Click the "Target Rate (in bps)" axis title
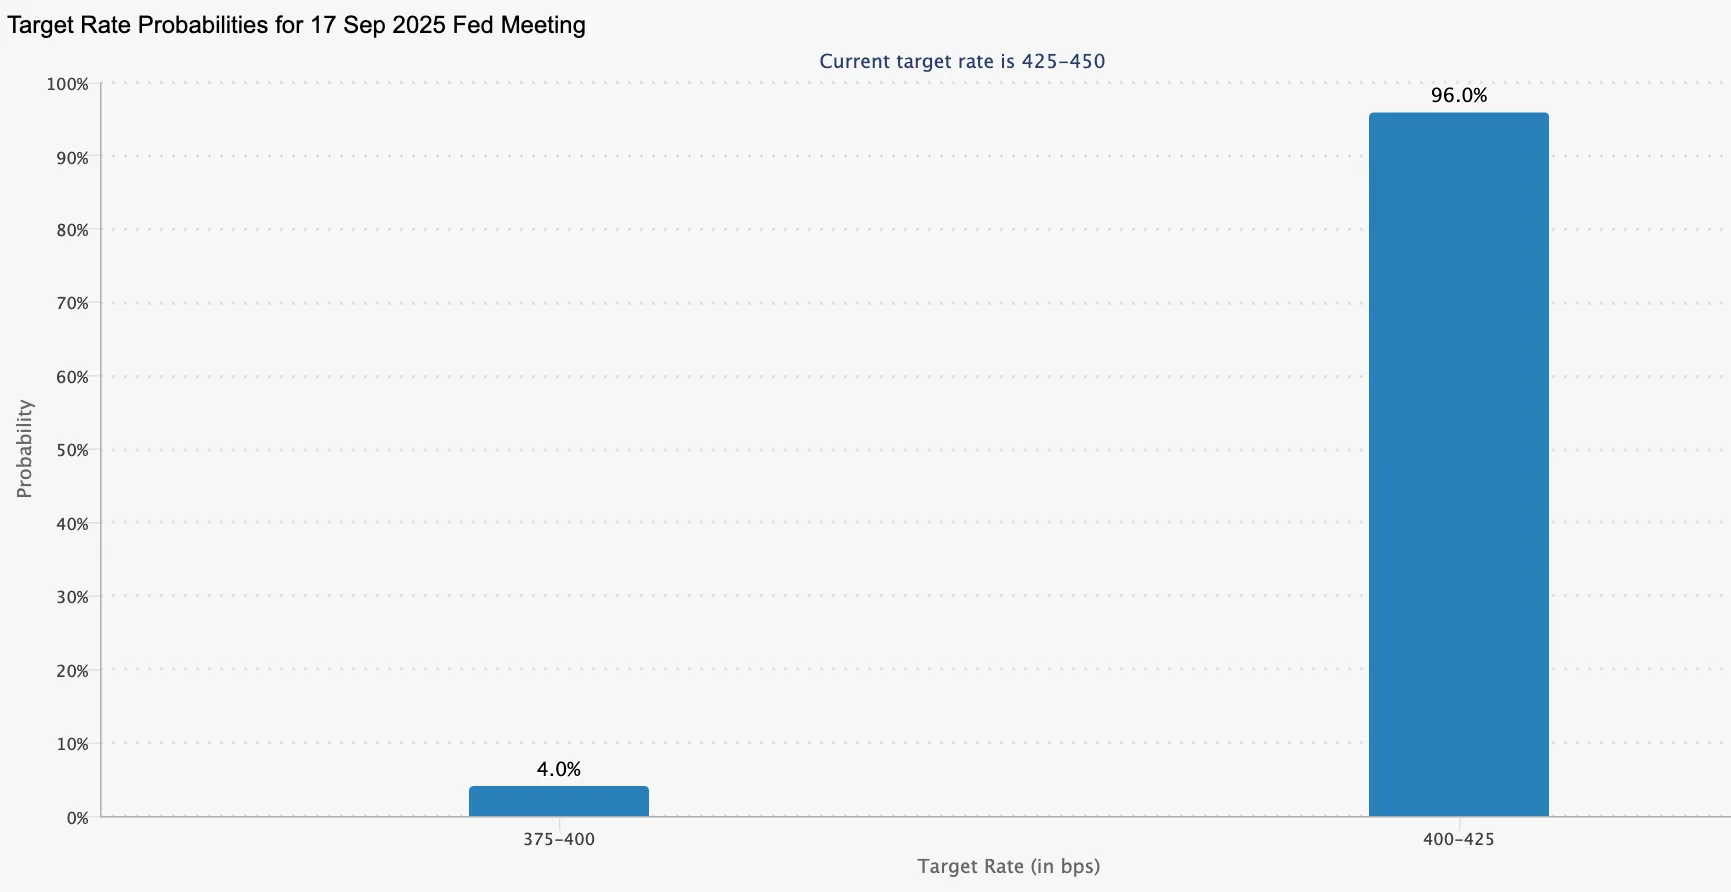 (1008, 866)
